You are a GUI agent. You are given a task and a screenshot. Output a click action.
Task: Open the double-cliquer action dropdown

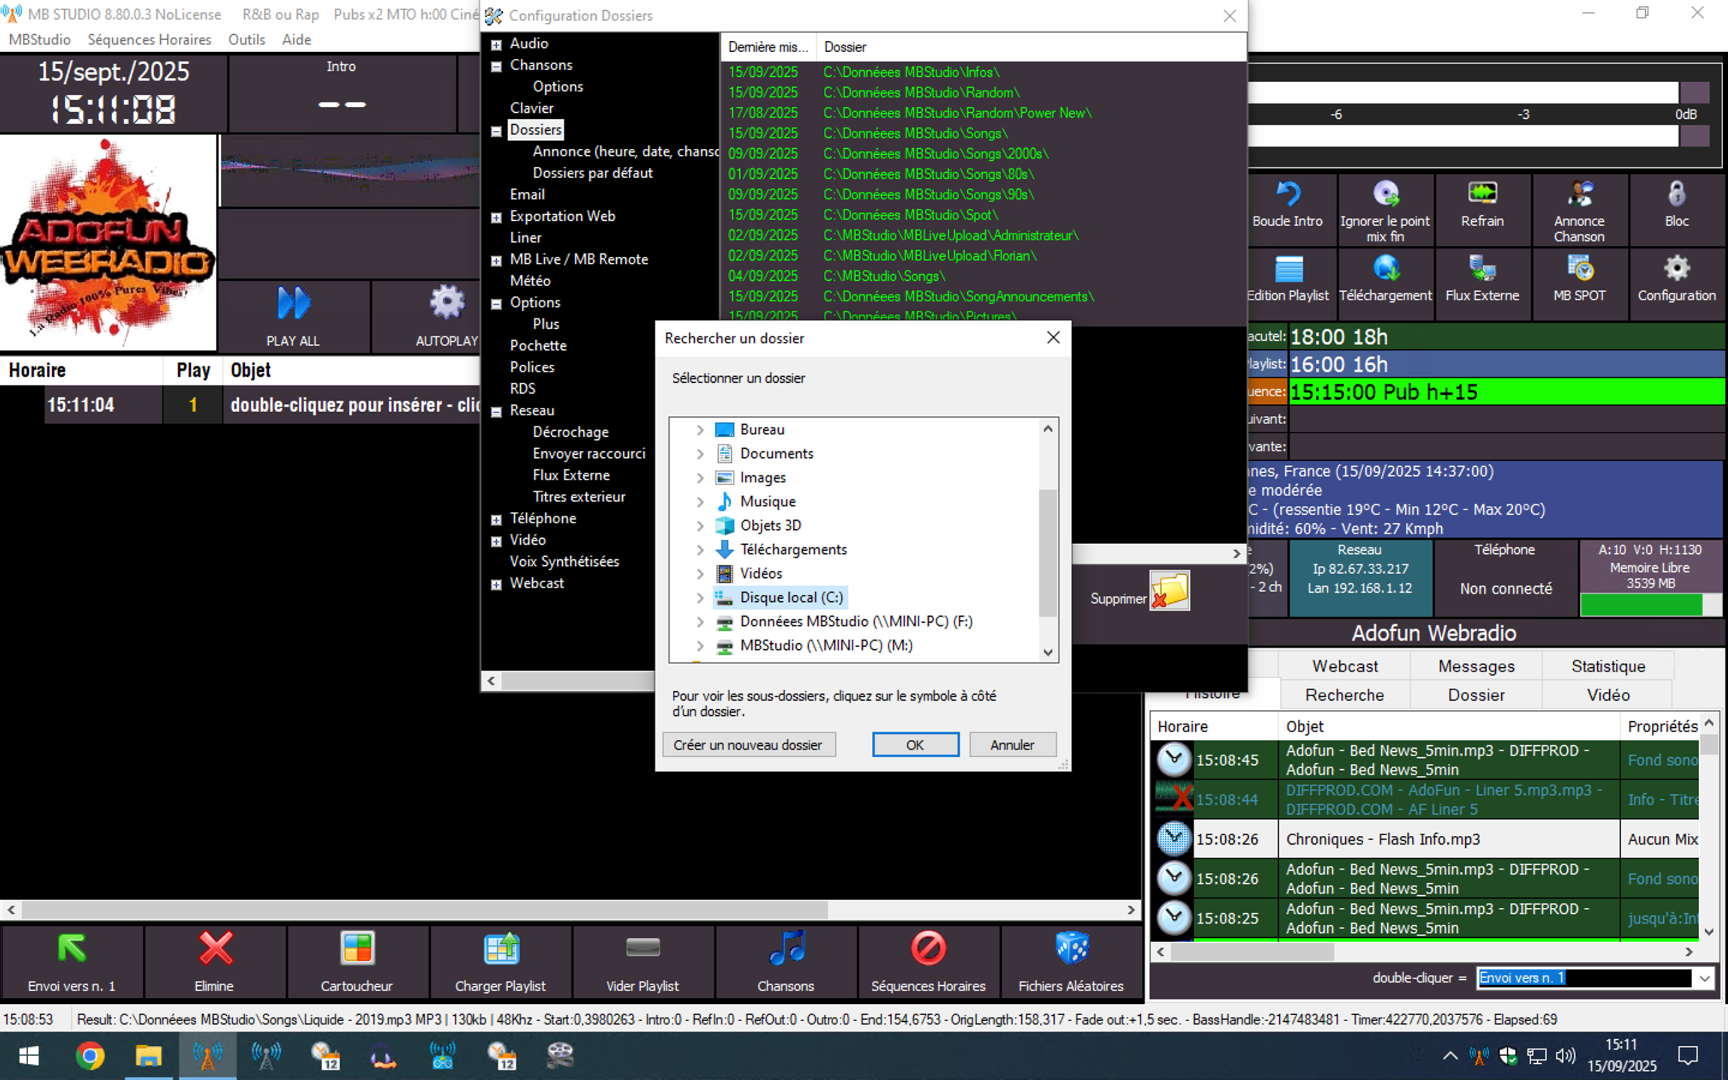click(1704, 978)
